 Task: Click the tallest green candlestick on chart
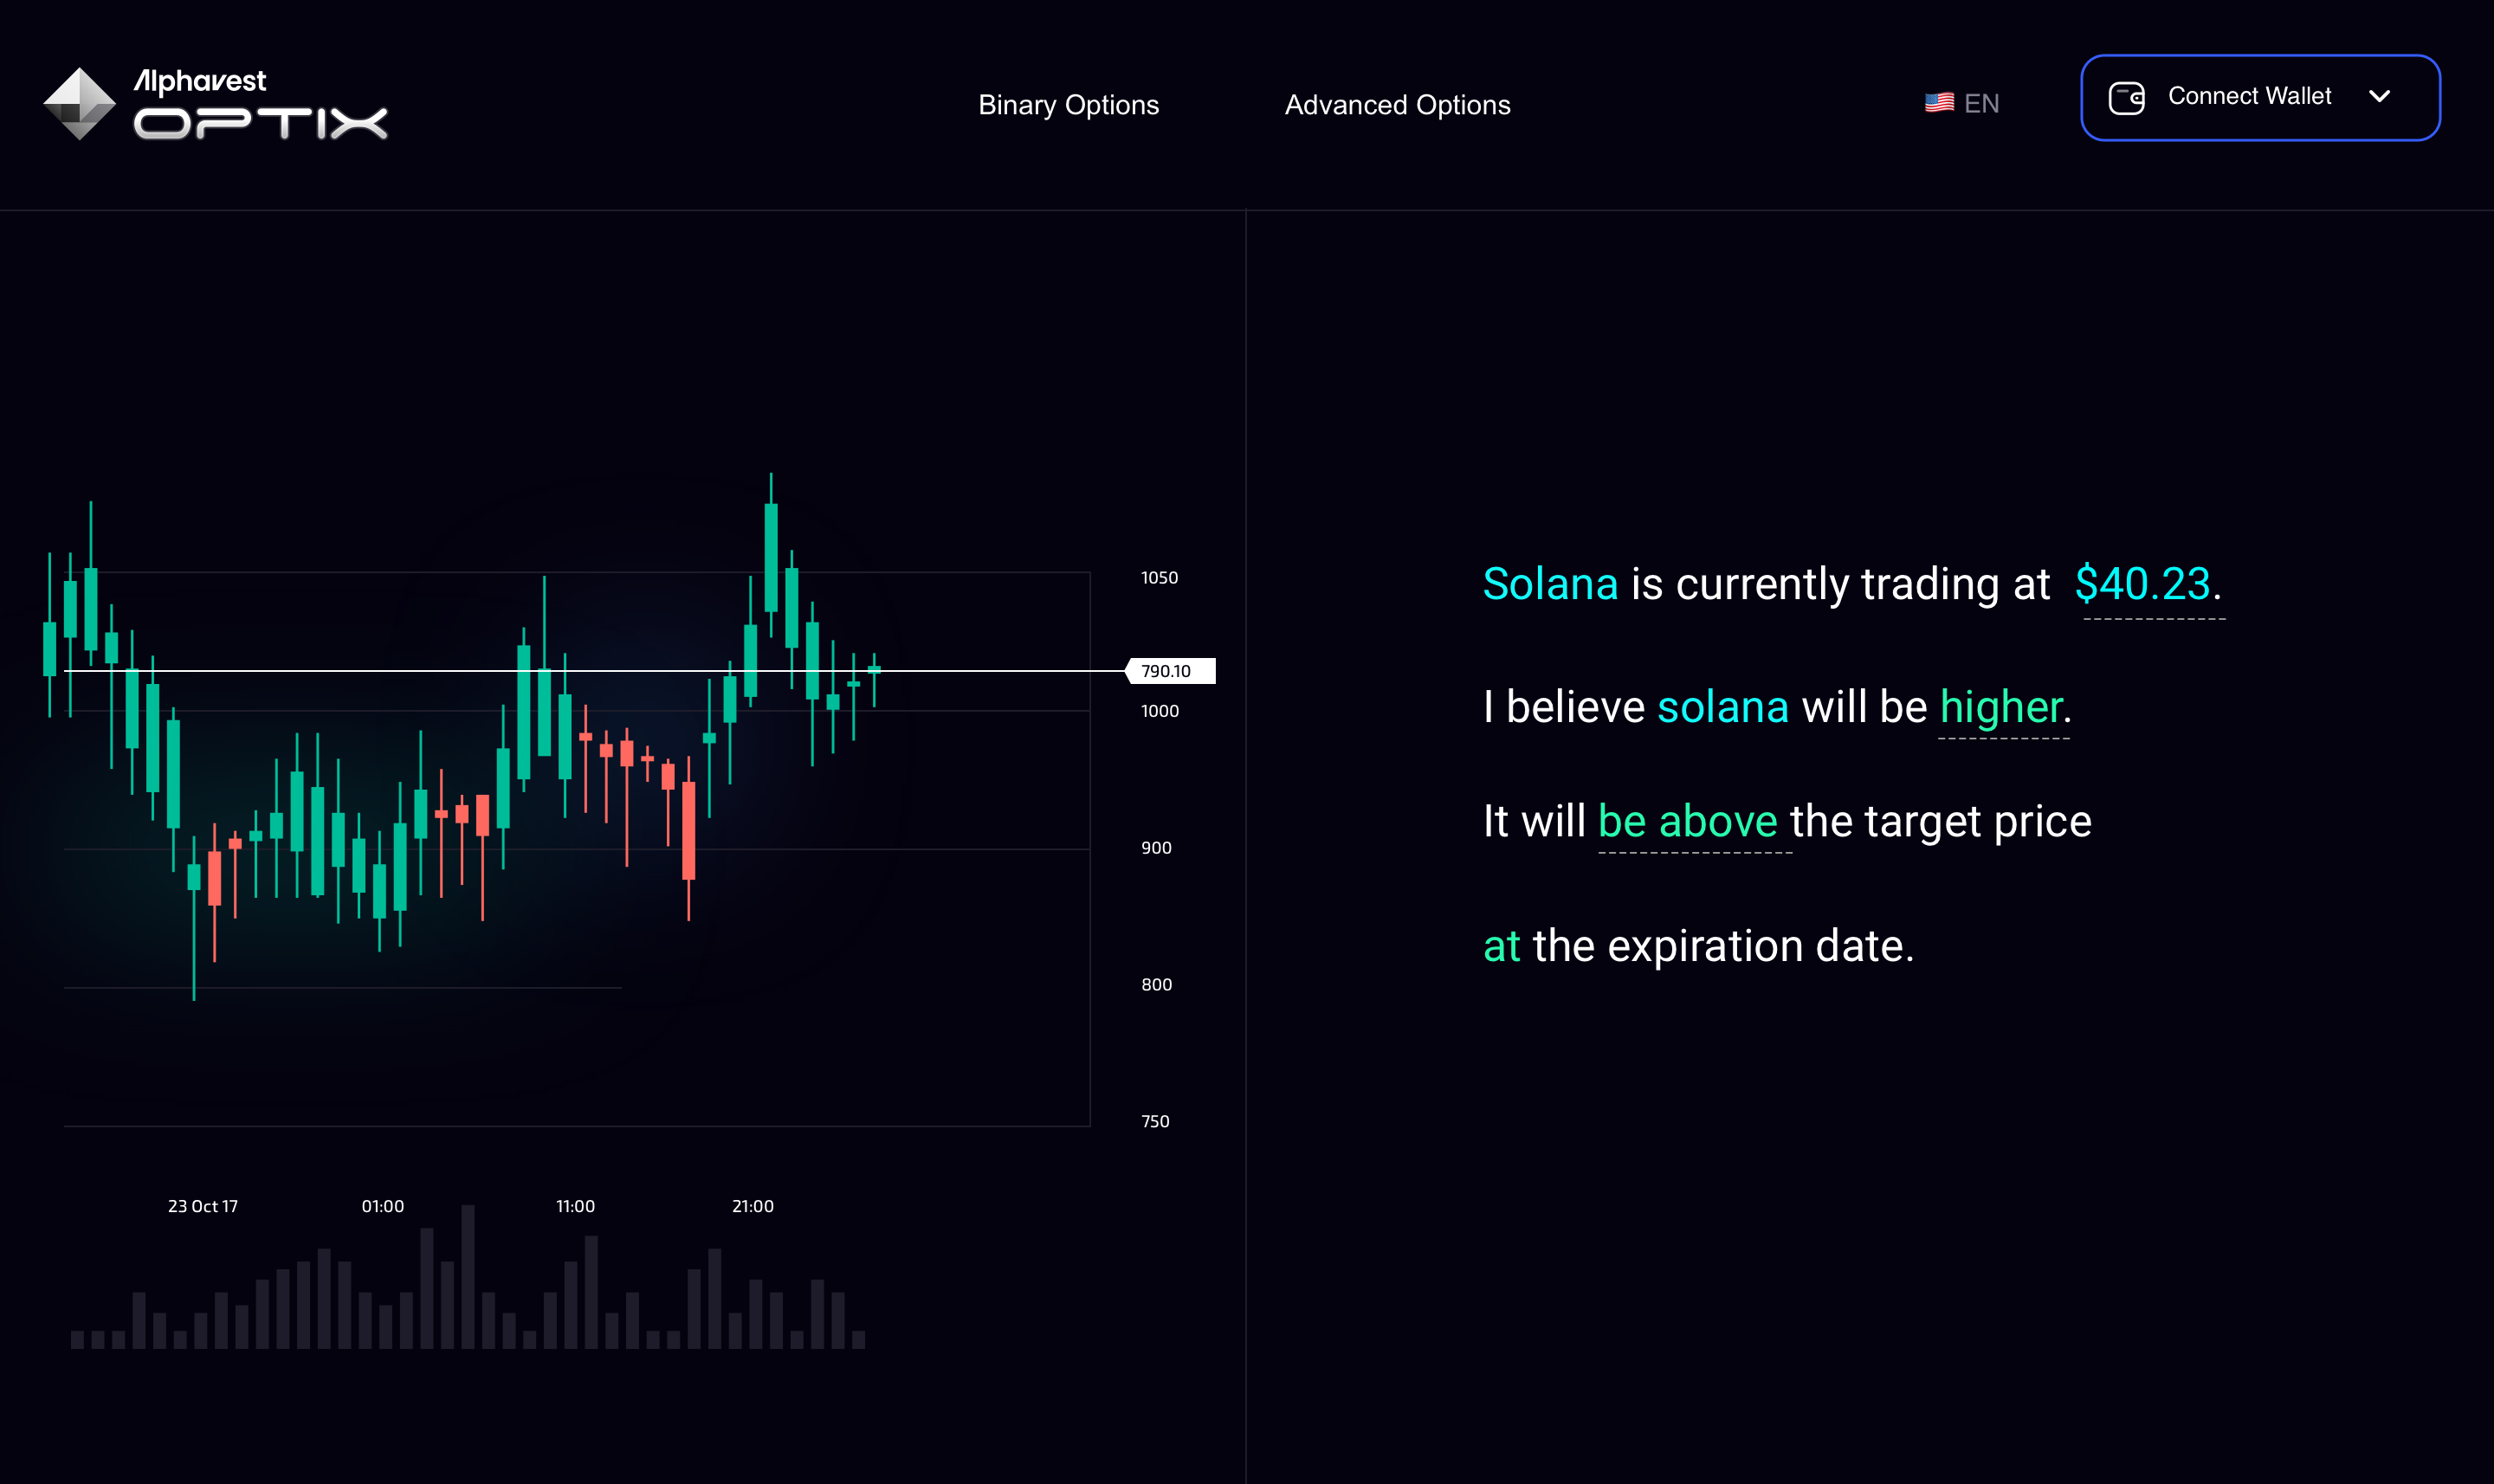click(771, 556)
